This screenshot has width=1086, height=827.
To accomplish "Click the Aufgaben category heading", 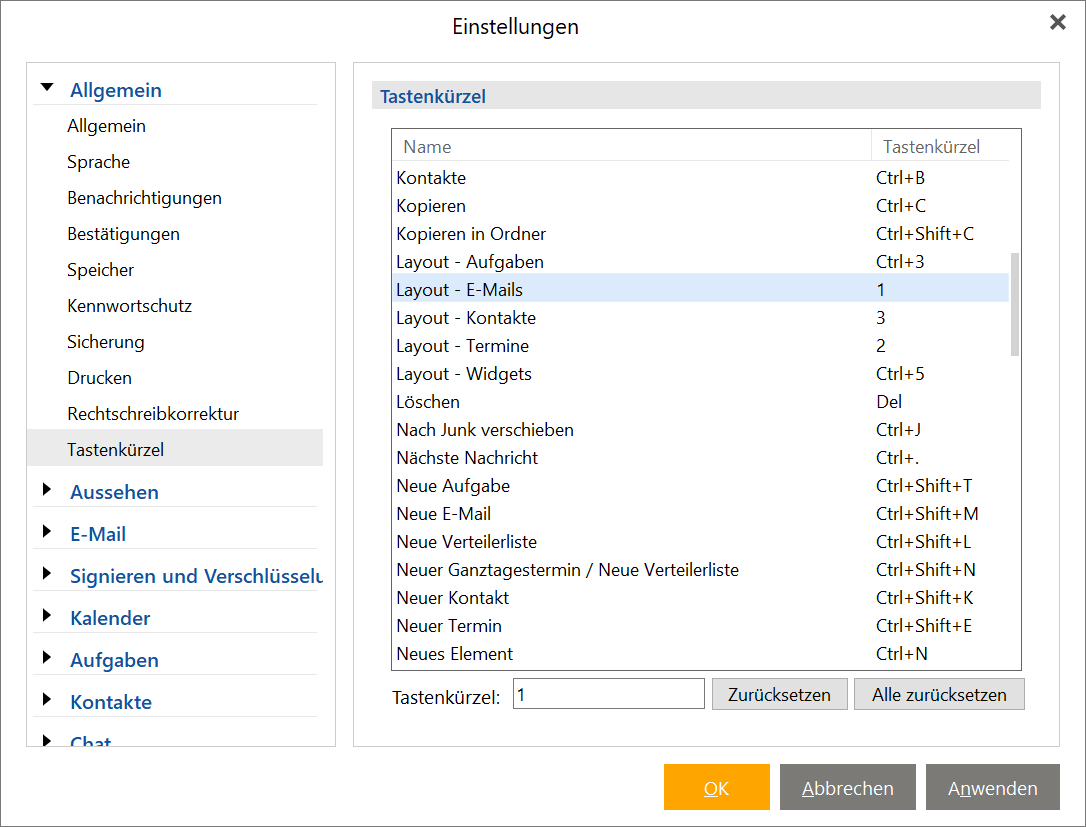I will point(114,661).
